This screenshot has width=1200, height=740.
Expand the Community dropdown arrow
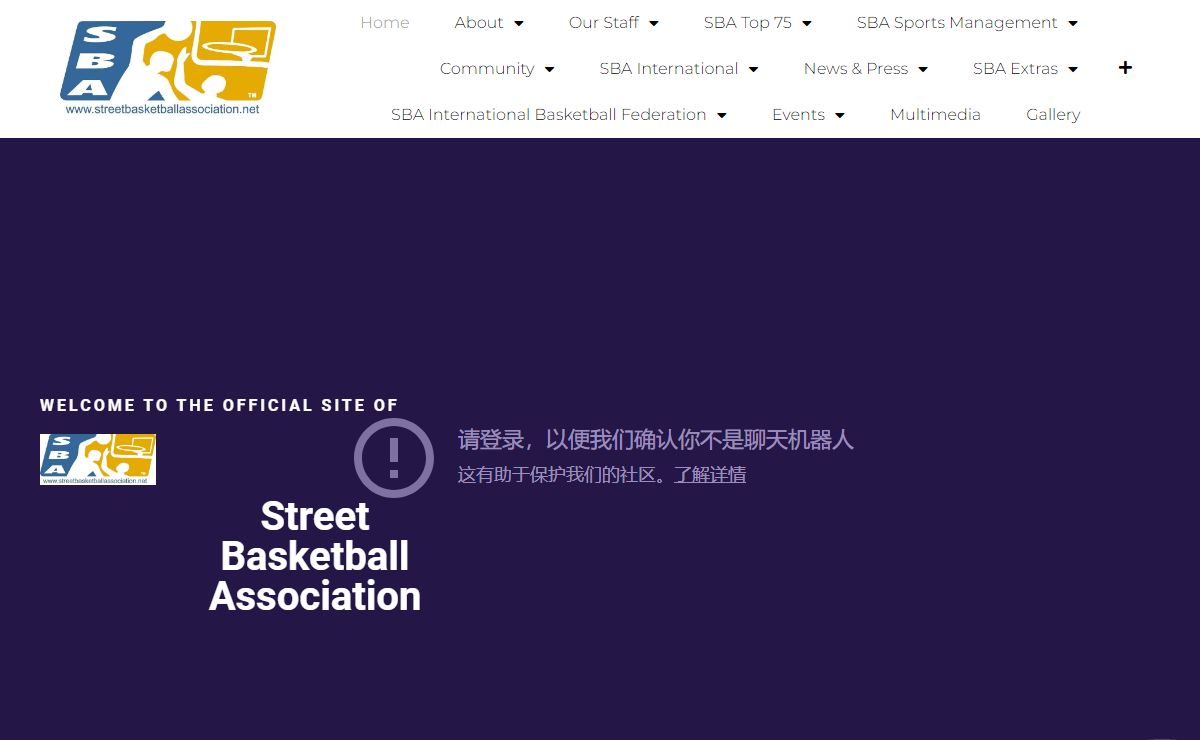click(549, 69)
